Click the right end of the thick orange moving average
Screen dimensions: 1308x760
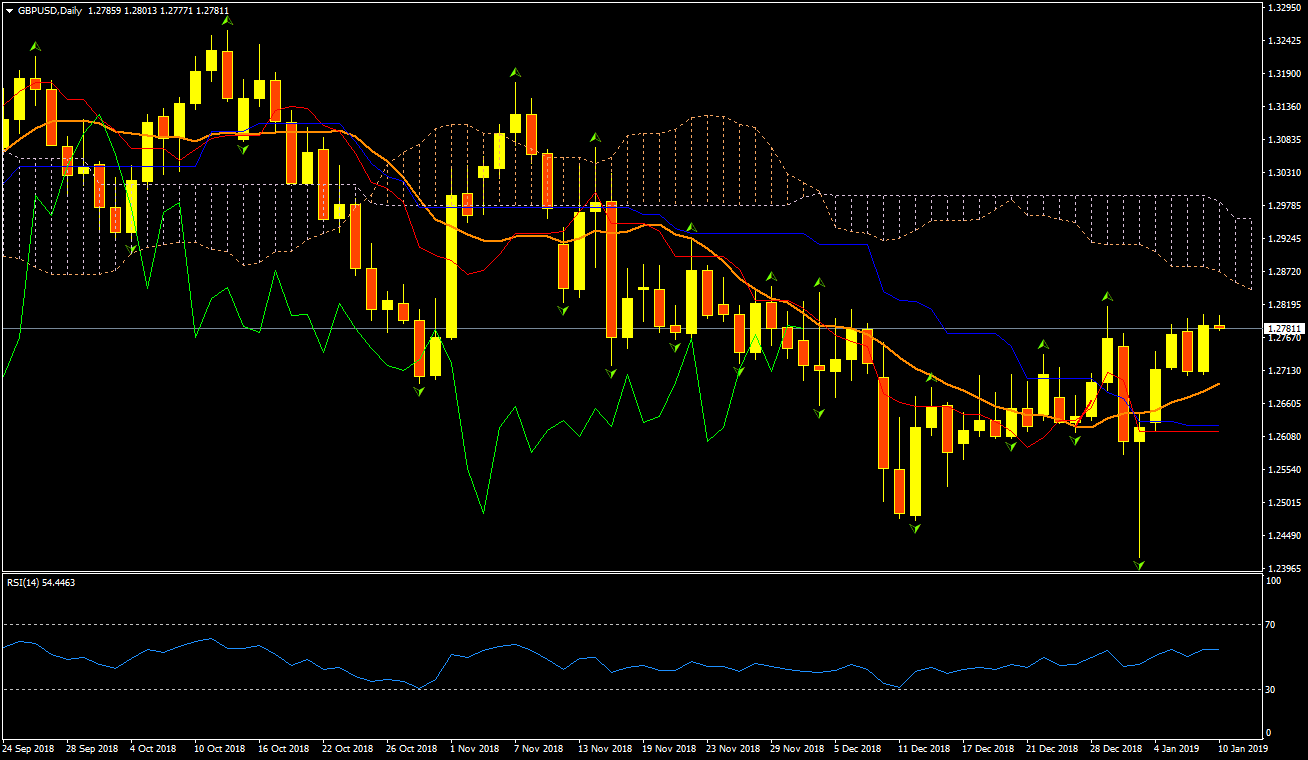(1218, 384)
